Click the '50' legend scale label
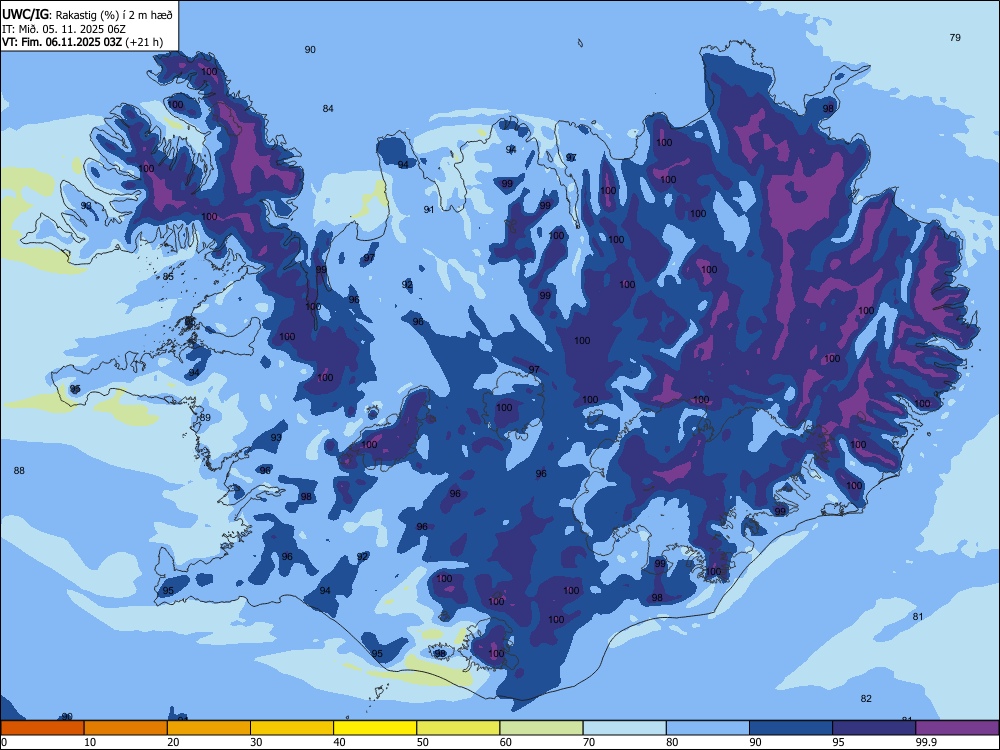Viewport: 1000px width, 750px height. click(x=422, y=742)
